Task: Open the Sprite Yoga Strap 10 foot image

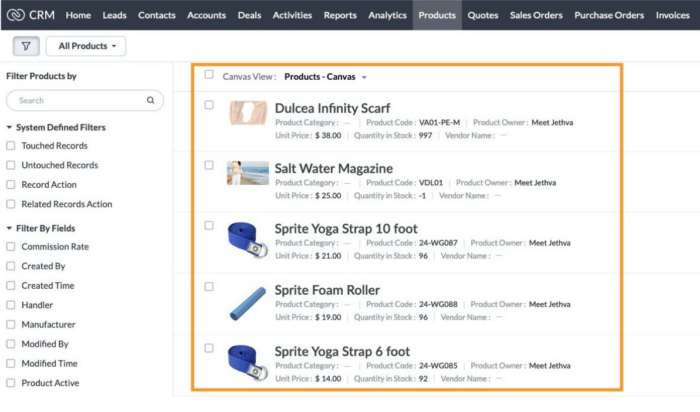Action: pos(248,240)
